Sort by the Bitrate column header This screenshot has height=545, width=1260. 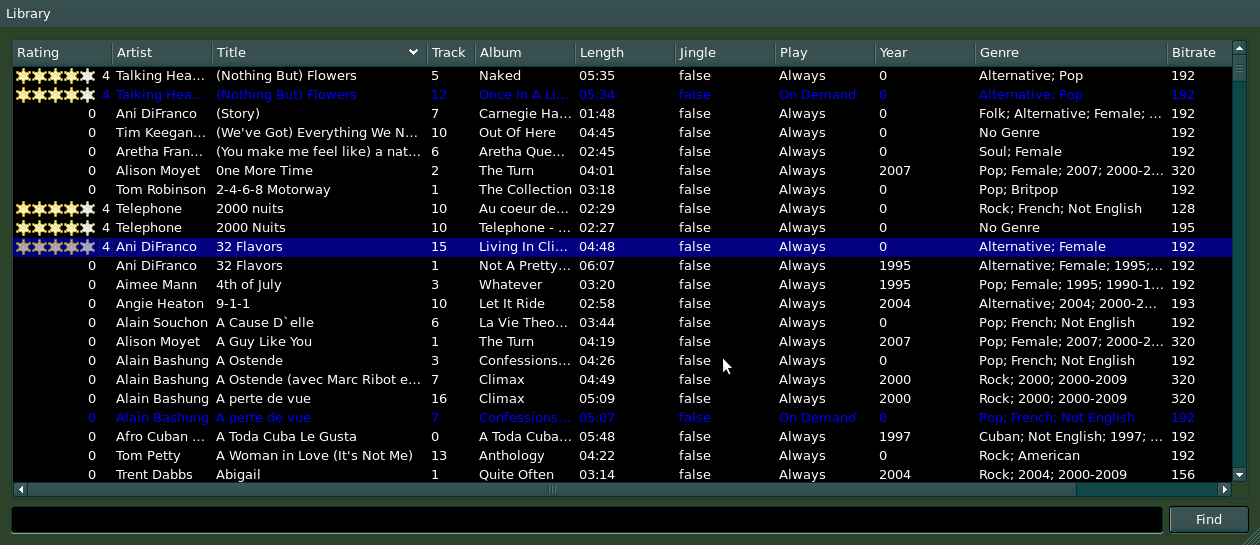(1199, 53)
